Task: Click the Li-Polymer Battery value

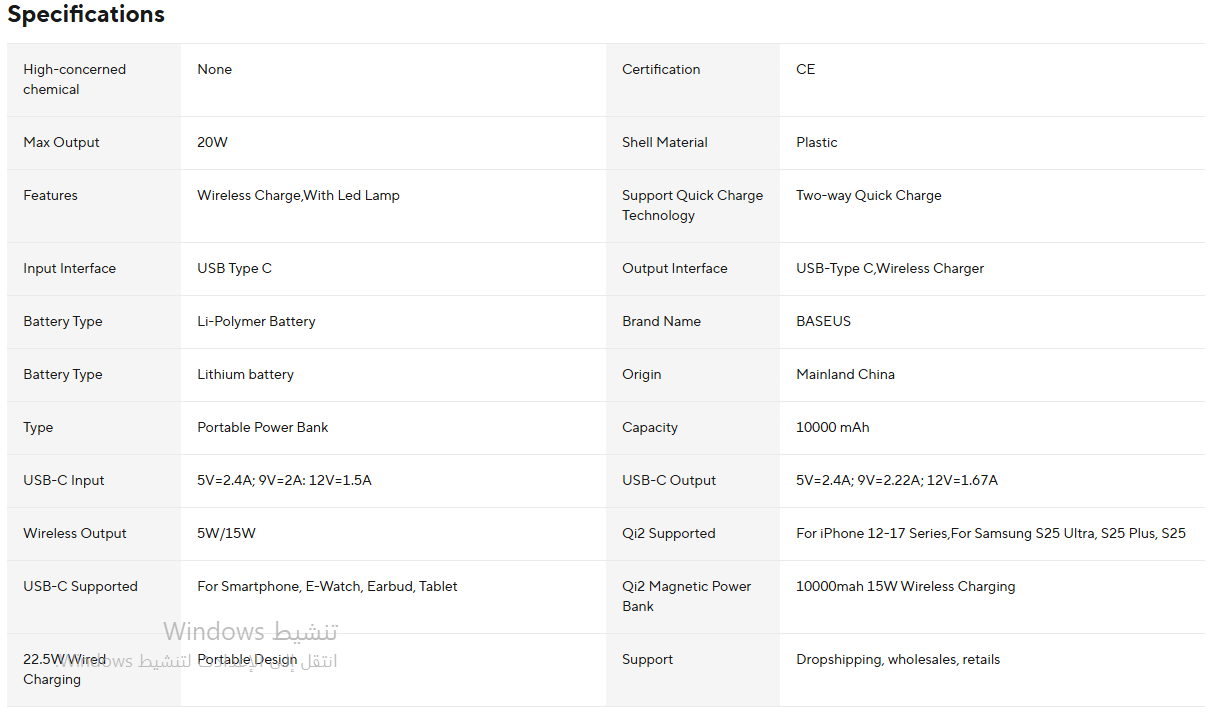Action: coord(256,321)
